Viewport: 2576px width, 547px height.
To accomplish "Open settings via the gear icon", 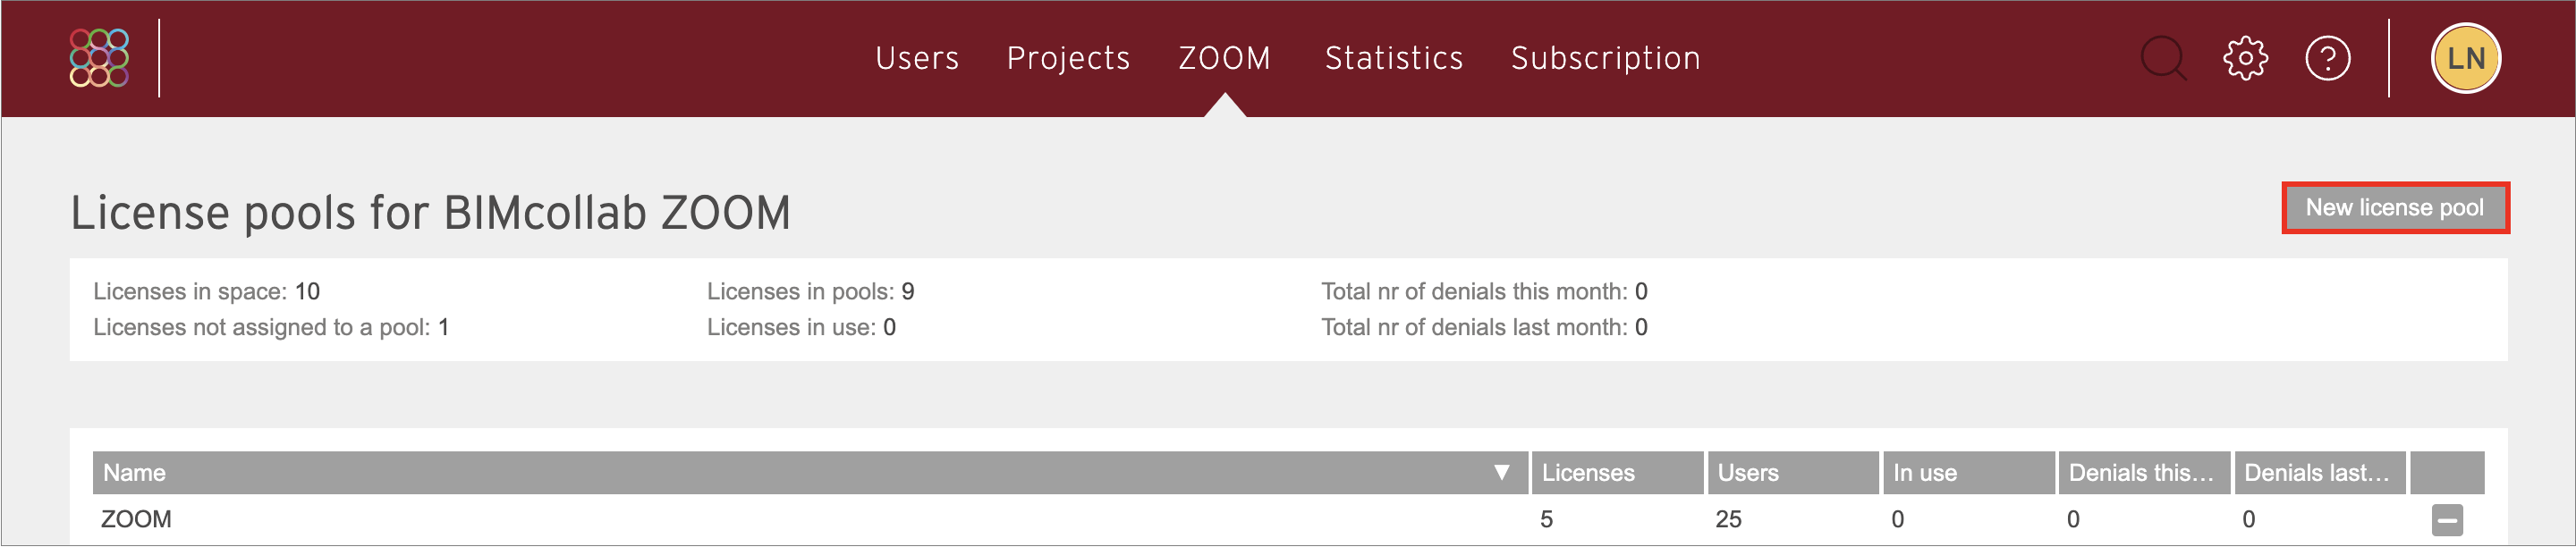I will pos(2245,58).
